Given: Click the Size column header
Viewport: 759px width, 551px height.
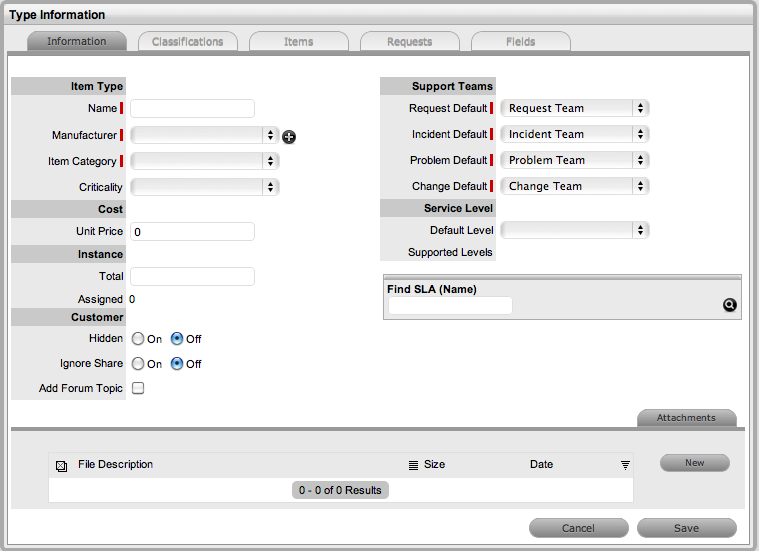Looking at the screenshot, I should [x=434, y=464].
